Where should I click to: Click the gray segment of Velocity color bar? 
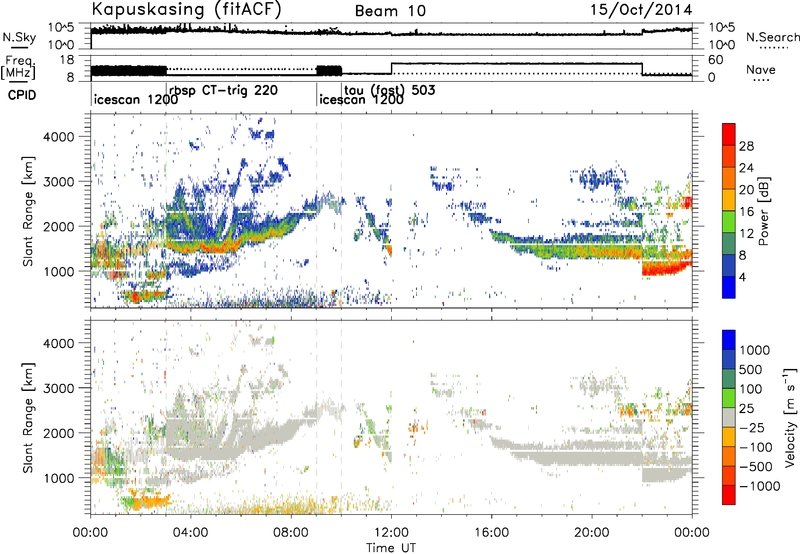point(729,417)
